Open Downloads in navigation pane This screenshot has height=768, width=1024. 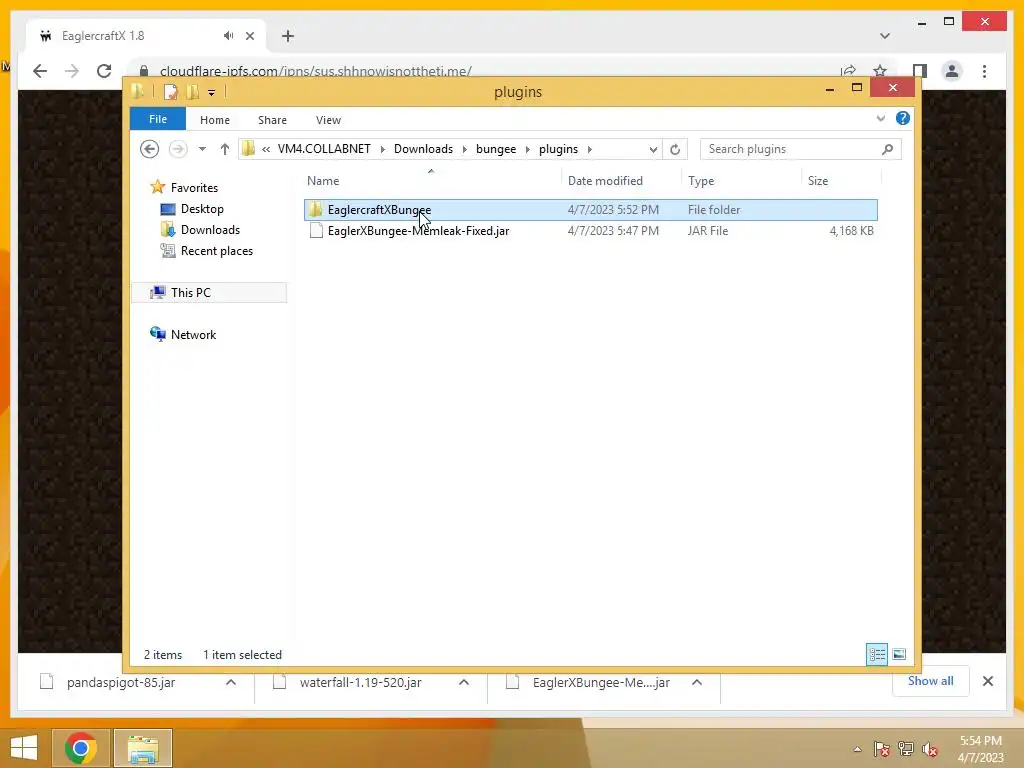coord(210,230)
